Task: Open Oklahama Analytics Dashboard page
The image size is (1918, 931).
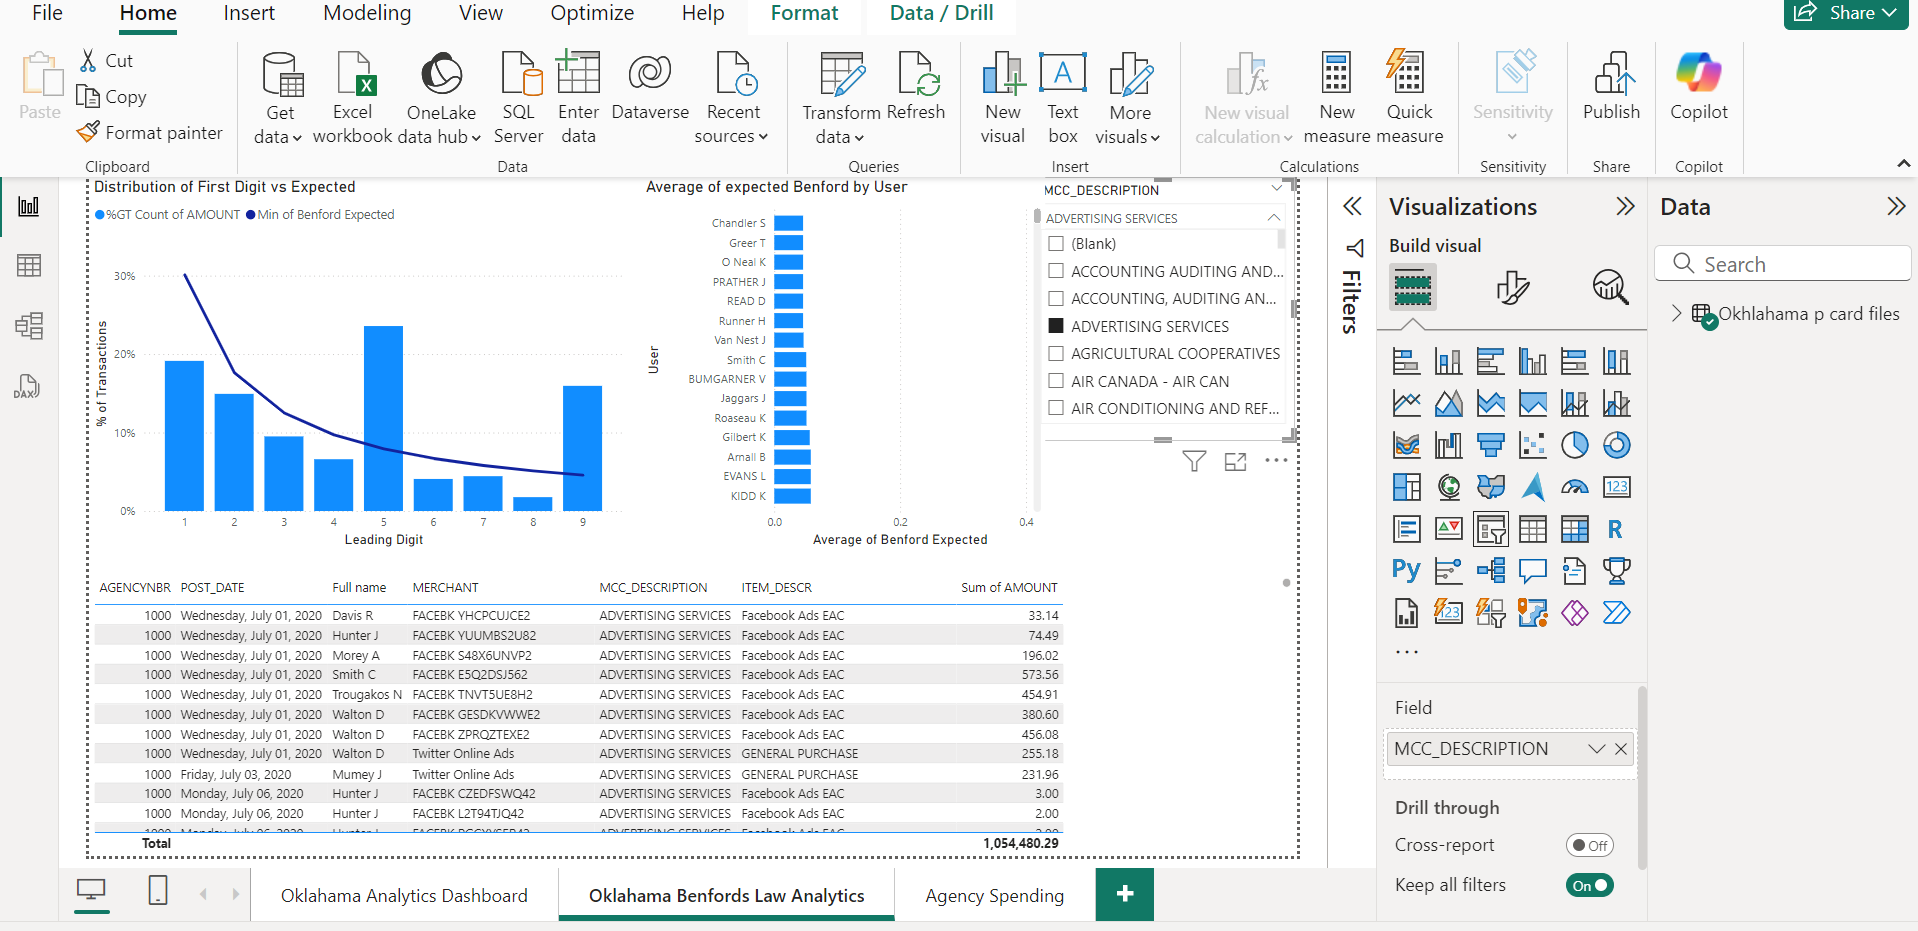Action: coord(404,895)
